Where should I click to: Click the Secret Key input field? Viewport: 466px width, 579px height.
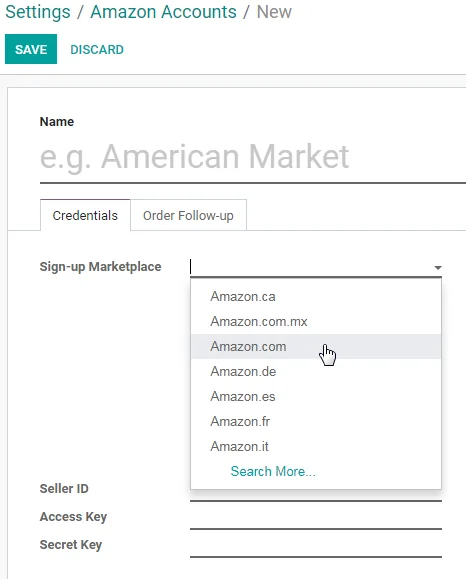(x=316, y=545)
